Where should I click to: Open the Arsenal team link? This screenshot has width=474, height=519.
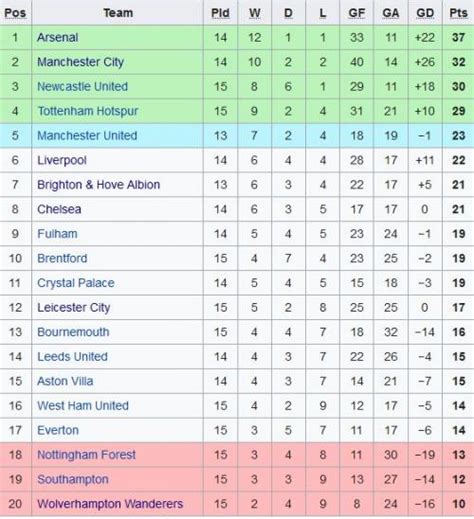pyautogui.click(x=57, y=37)
